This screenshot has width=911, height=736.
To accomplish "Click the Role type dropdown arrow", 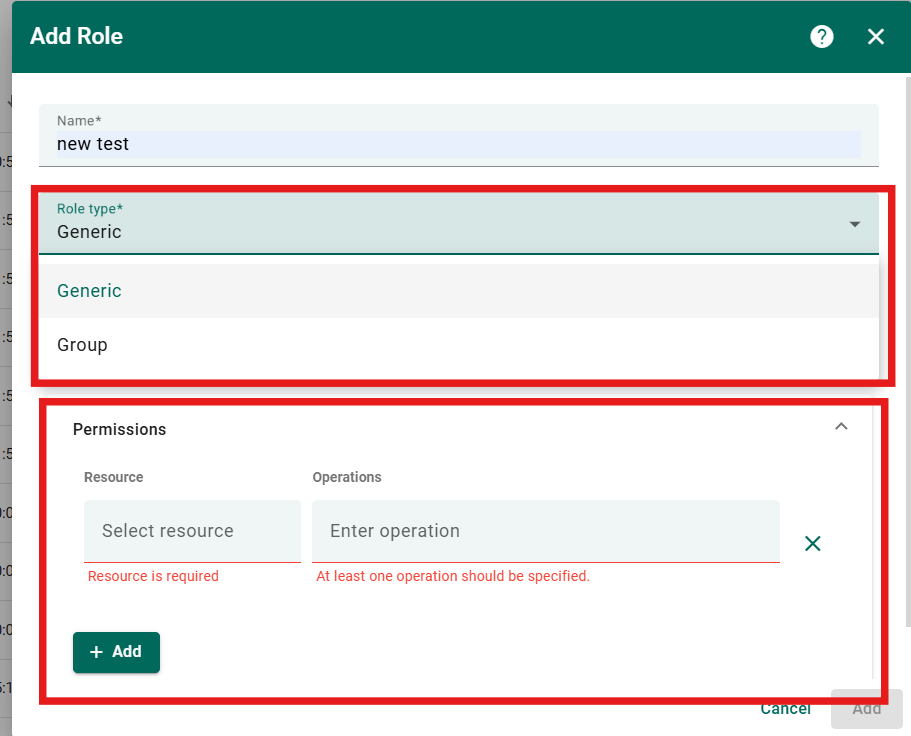I will point(855,224).
